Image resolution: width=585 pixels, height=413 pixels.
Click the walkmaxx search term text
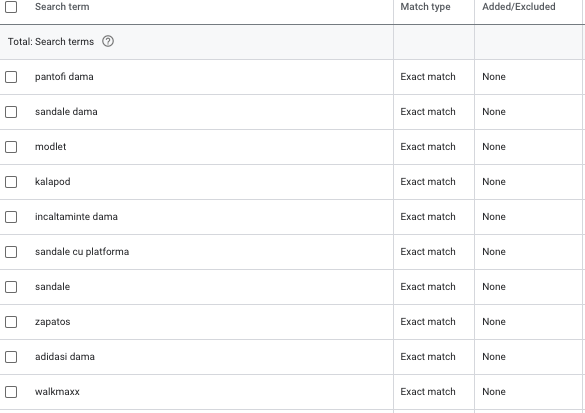point(57,391)
